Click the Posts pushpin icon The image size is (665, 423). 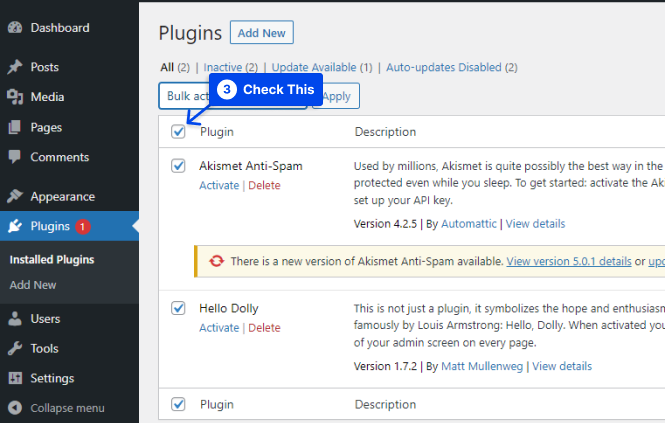[15, 67]
